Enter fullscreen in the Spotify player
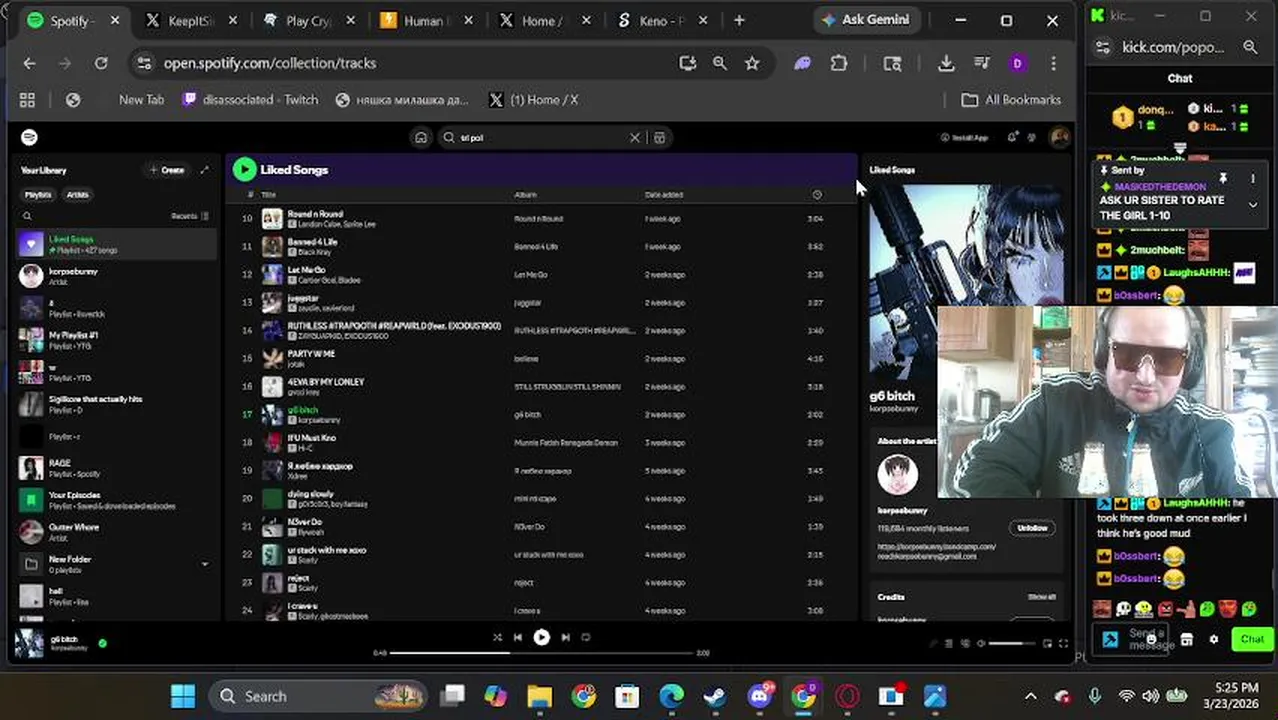Viewport: 1278px width, 720px height. pyautogui.click(x=1062, y=644)
